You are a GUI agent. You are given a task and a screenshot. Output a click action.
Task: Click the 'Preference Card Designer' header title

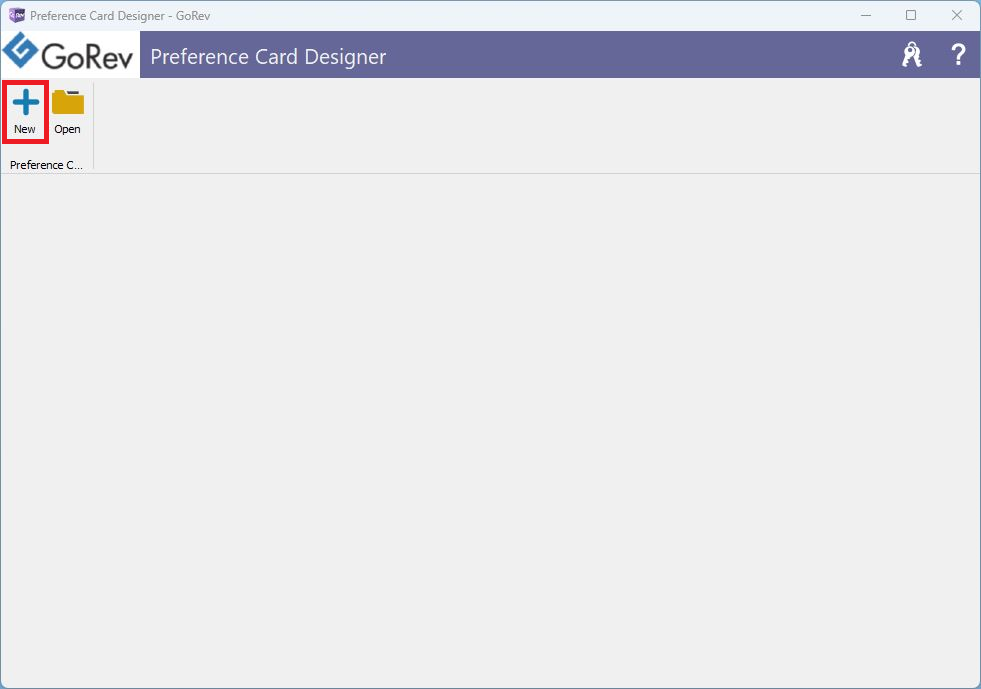coord(268,57)
